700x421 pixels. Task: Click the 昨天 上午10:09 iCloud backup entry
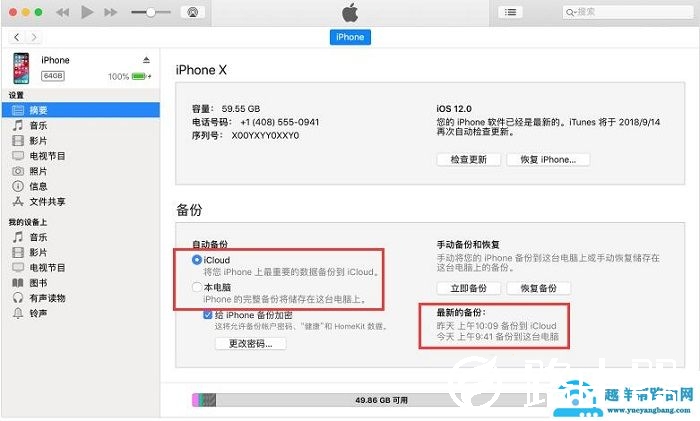496,325
